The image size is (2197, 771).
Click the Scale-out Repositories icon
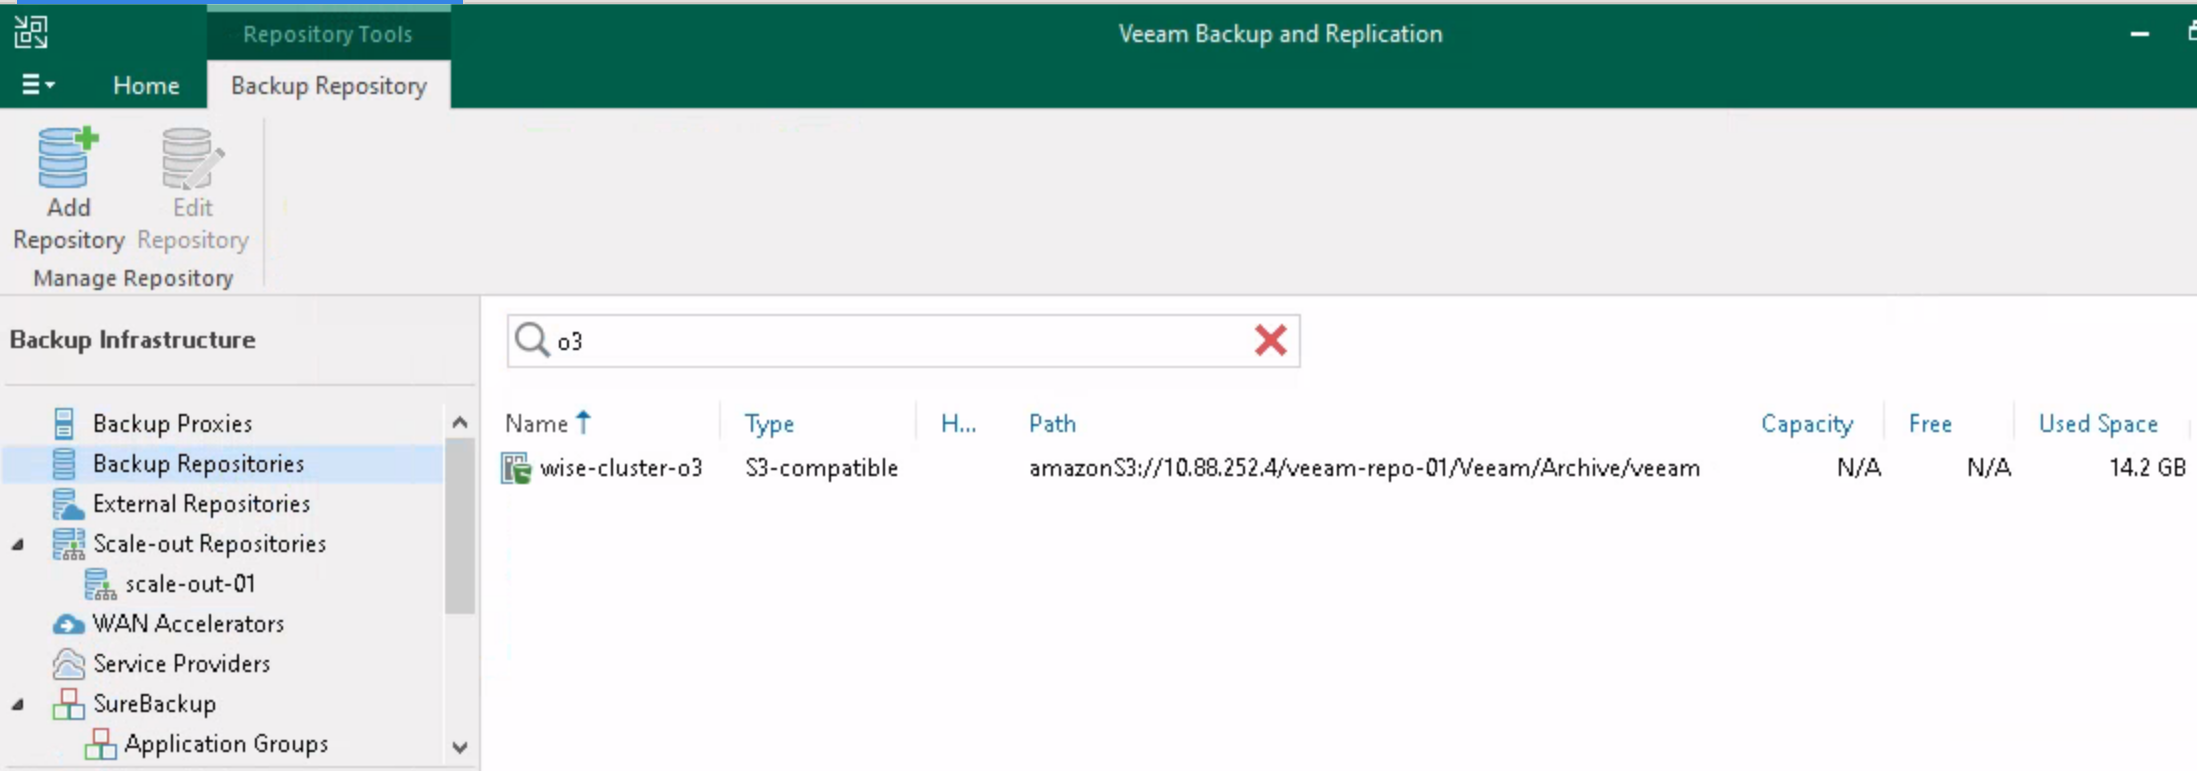[x=68, y=543]
